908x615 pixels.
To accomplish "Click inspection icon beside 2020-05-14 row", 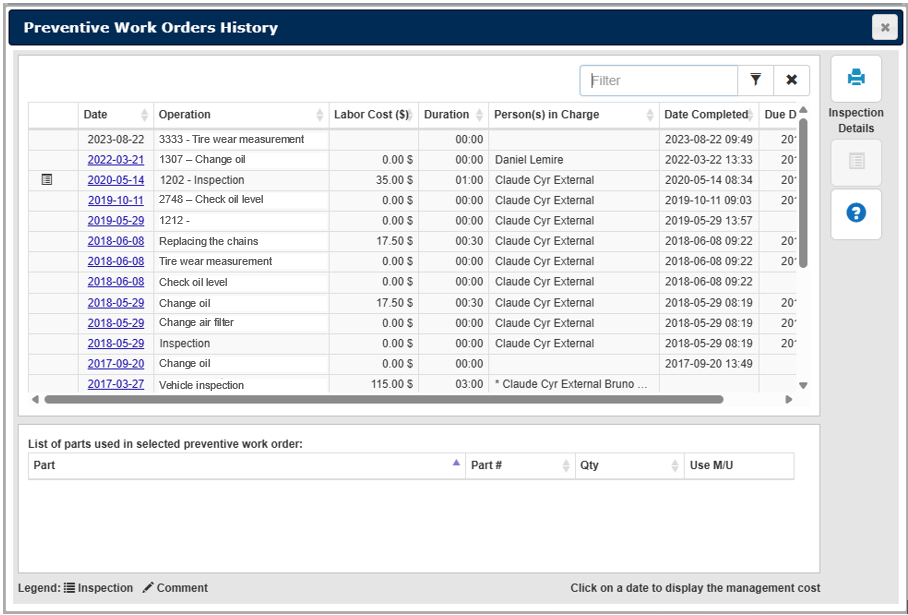I will (x=47, y=180).
